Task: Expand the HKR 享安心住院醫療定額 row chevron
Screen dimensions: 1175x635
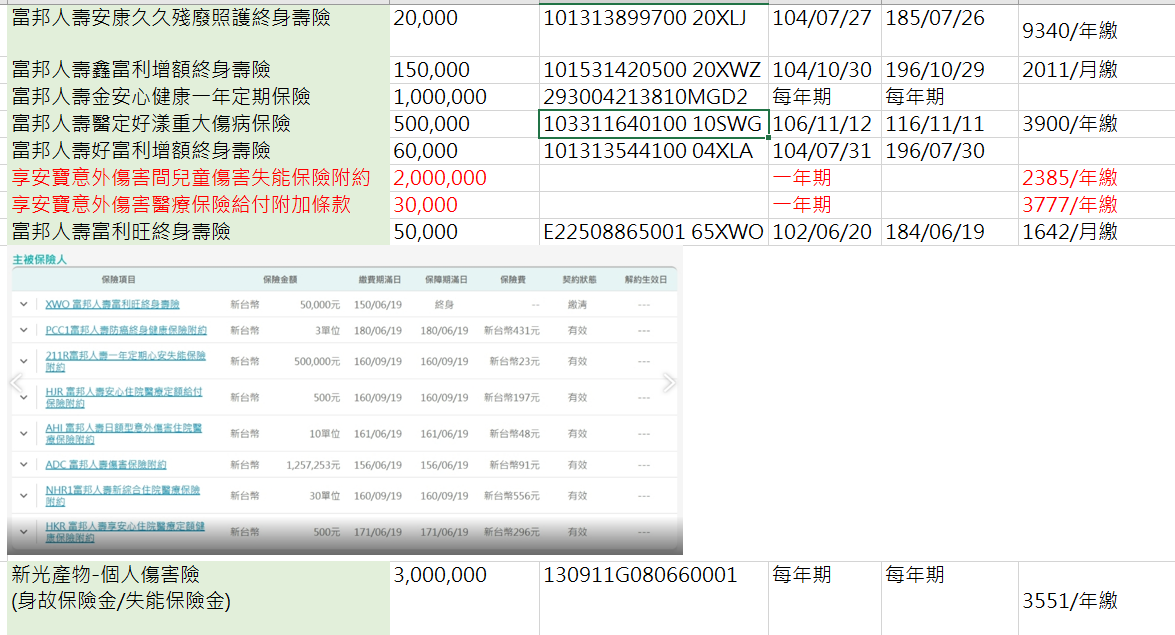Action: (24, 532)
